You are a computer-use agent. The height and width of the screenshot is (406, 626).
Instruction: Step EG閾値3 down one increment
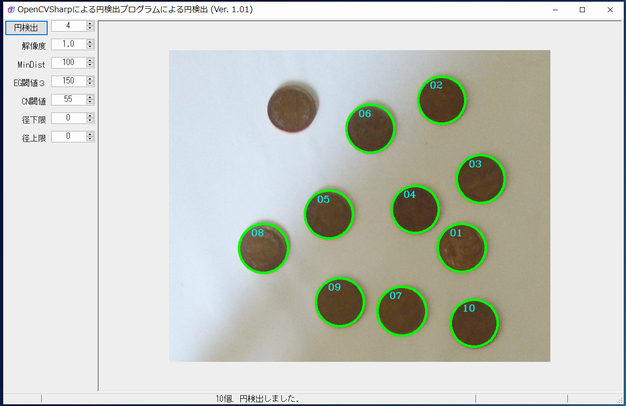pyautogui.click(x=90, y=83)
